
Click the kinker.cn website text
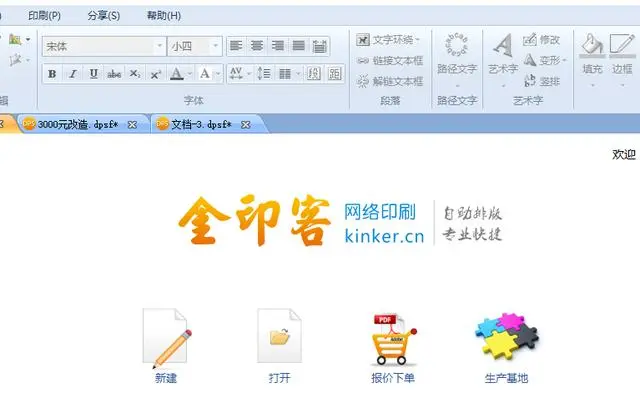(384, 236)
